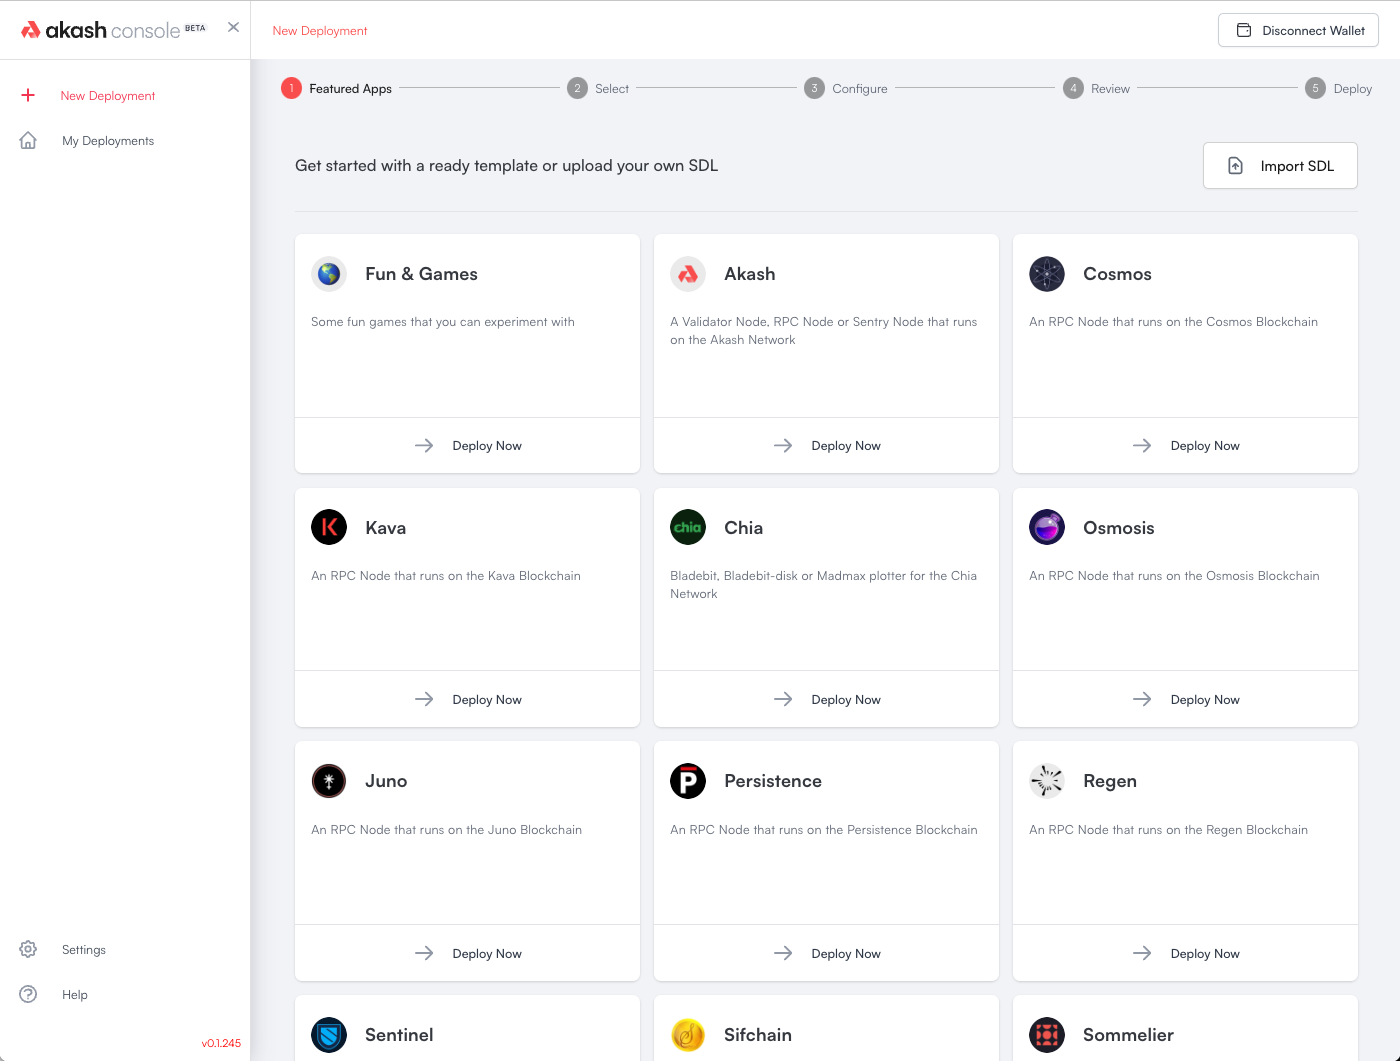The width and height of the screenshot is (1400, 1061).
Task: Go to step 3 Configure
Action: click(x=846, y=88)
